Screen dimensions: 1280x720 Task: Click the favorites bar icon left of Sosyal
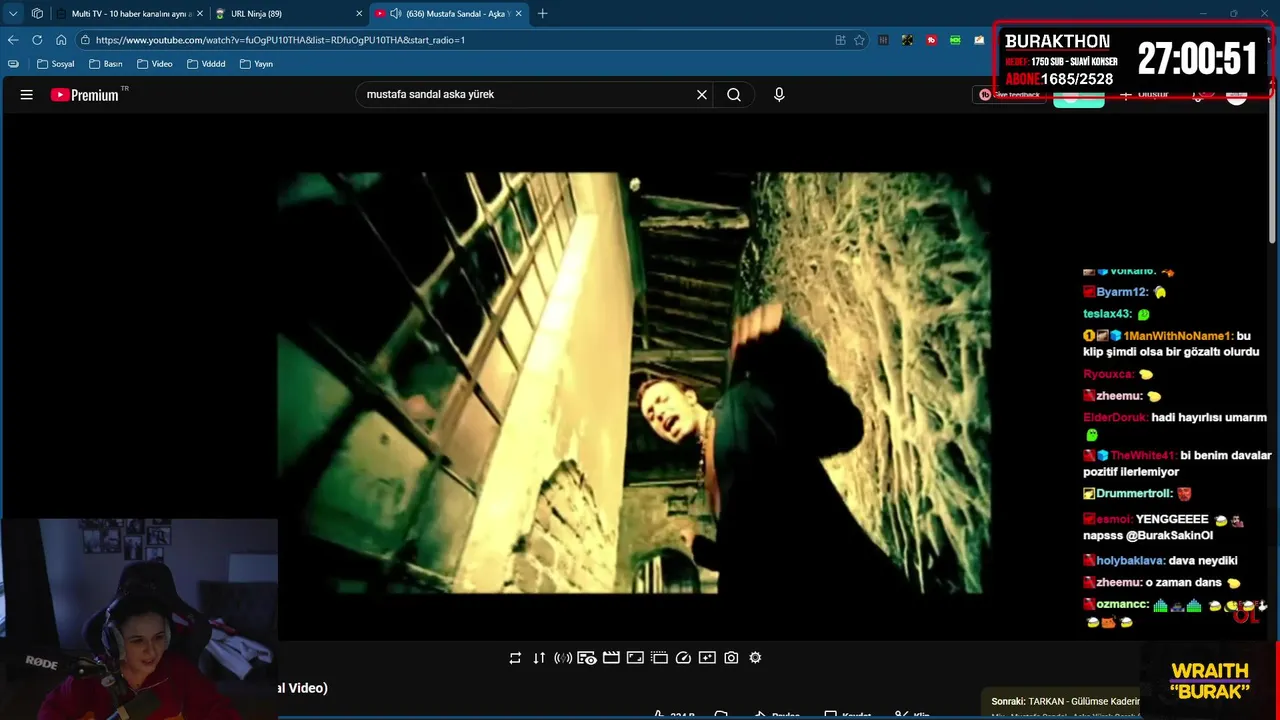13,64
